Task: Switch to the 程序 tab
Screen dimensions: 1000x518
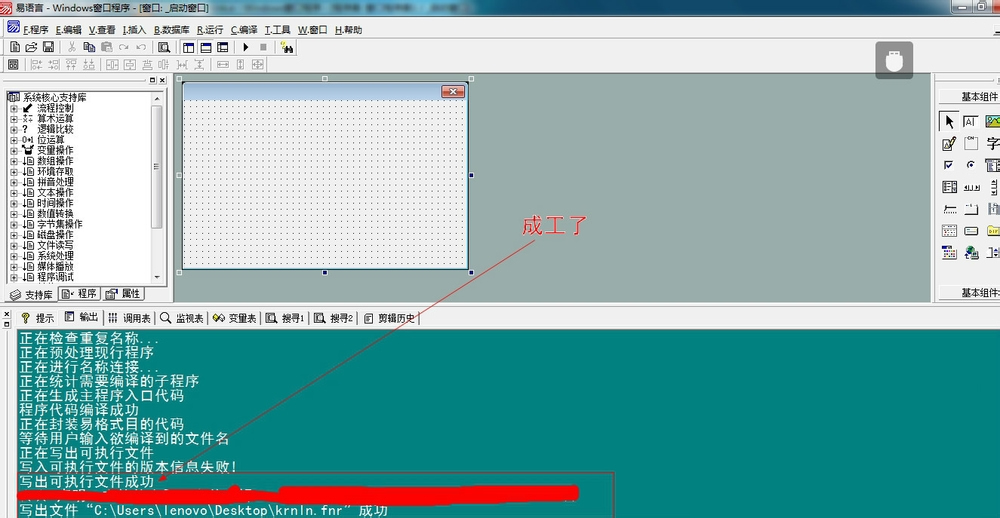Action: (x=80, y=294)
